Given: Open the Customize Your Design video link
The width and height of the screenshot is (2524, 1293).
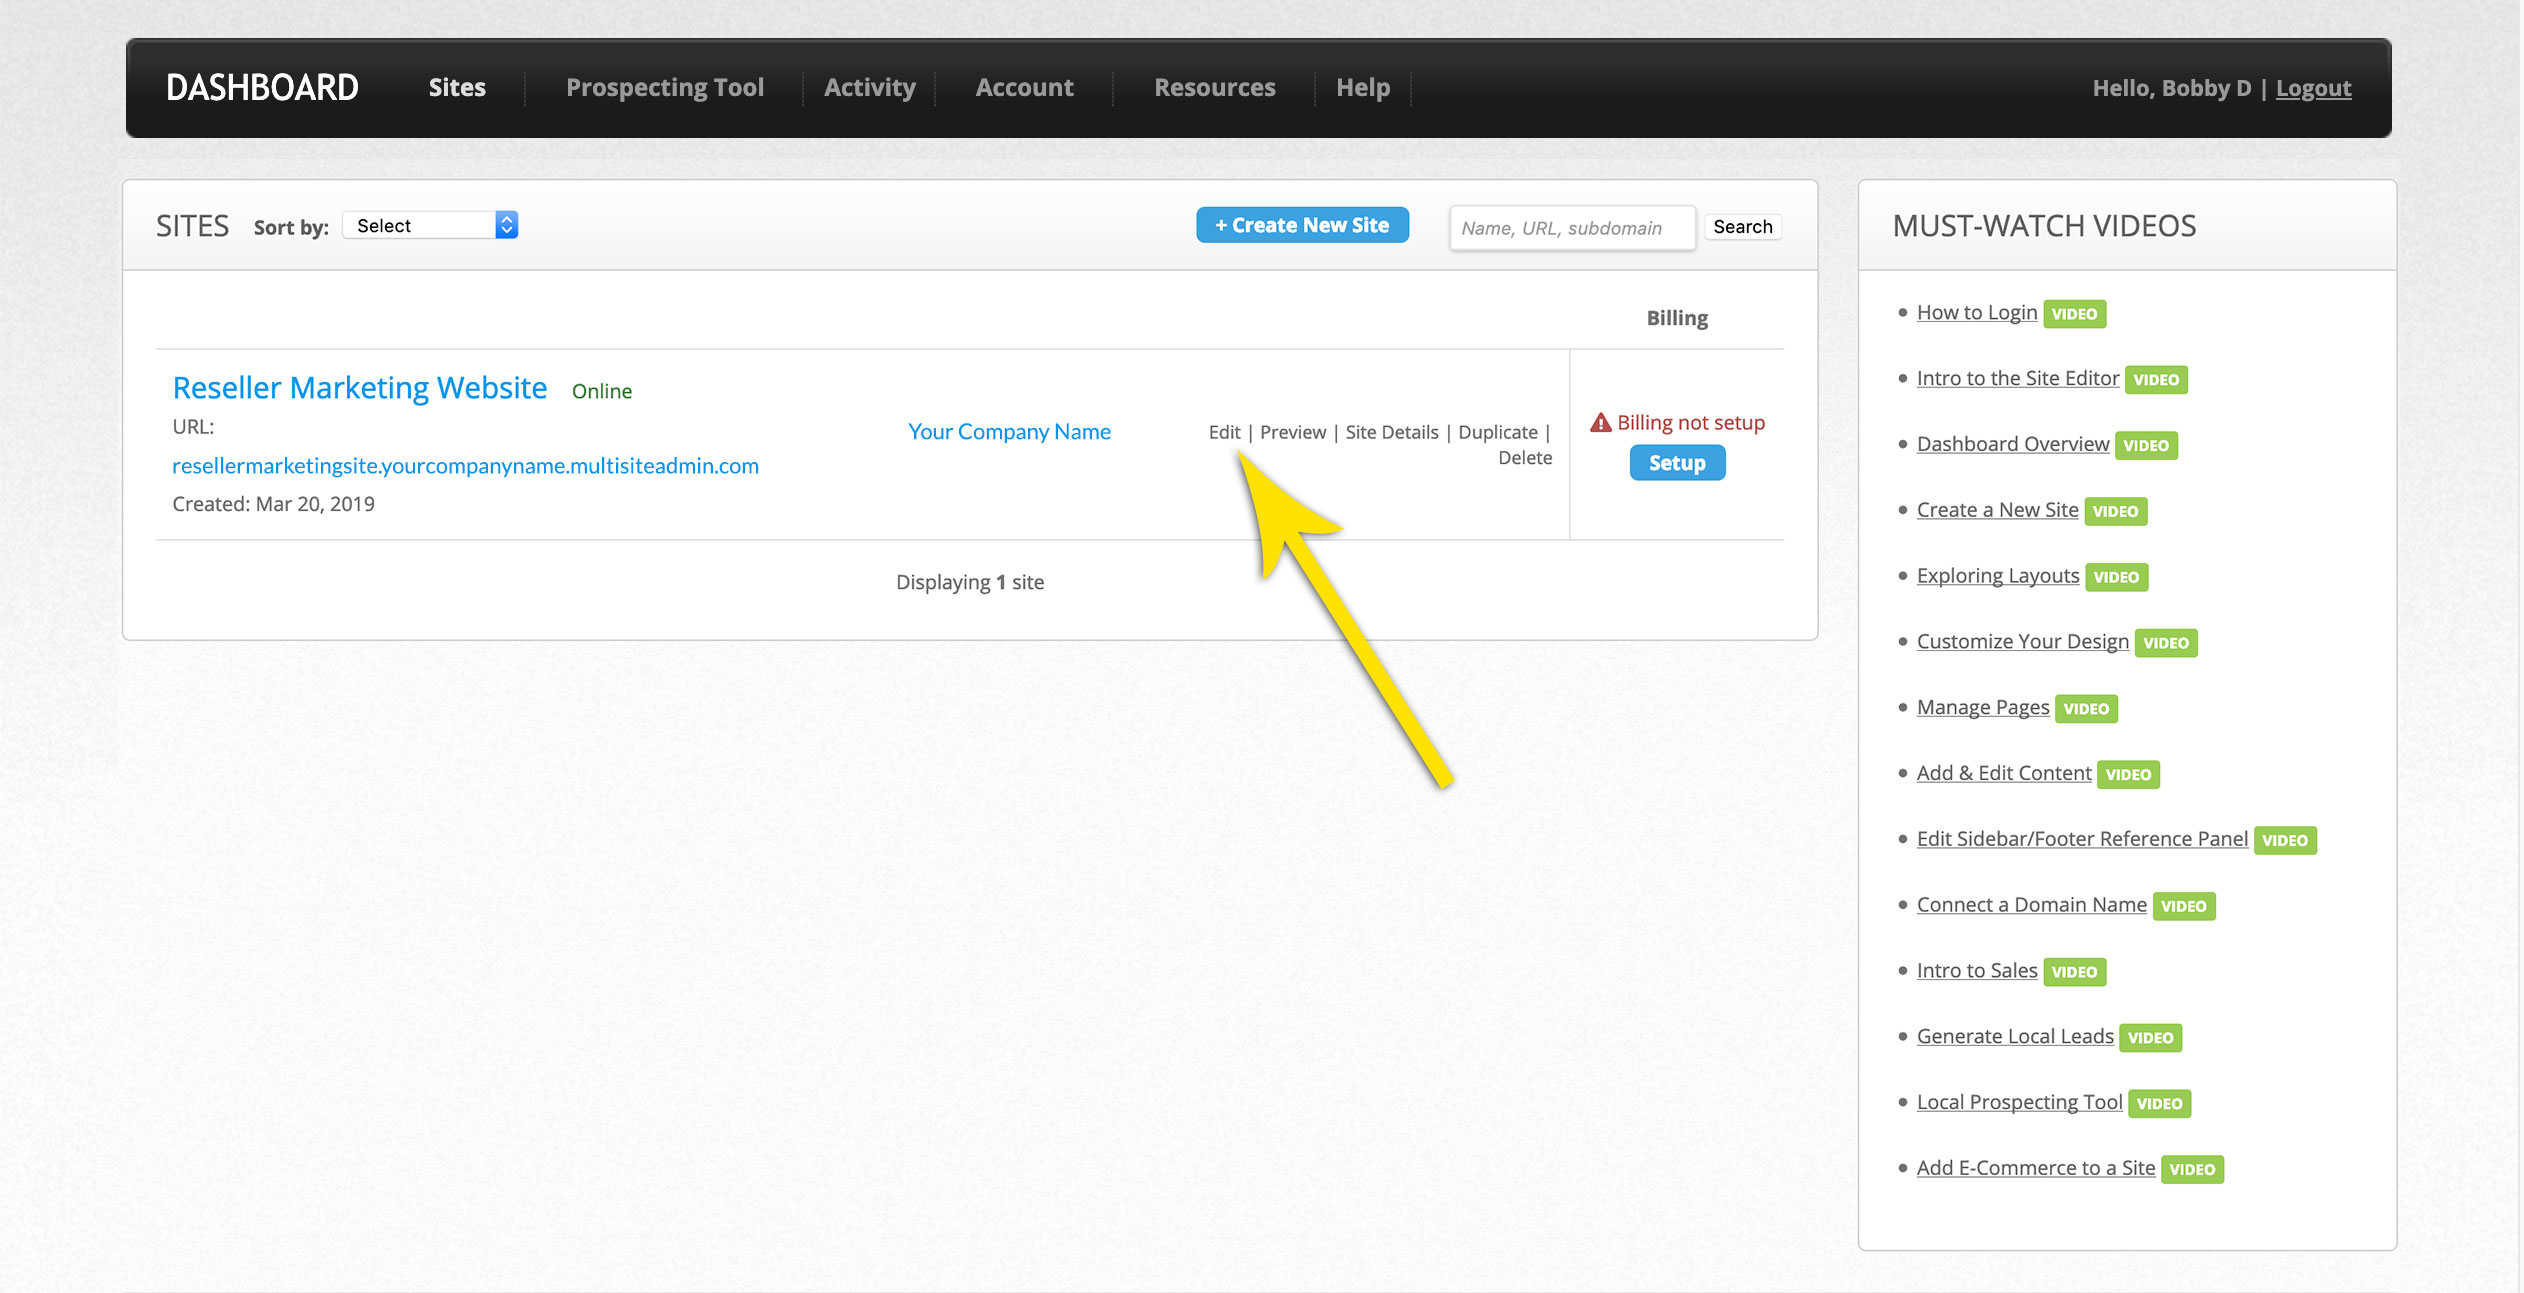Looking at the screenshot, I should click(2023, 642).
